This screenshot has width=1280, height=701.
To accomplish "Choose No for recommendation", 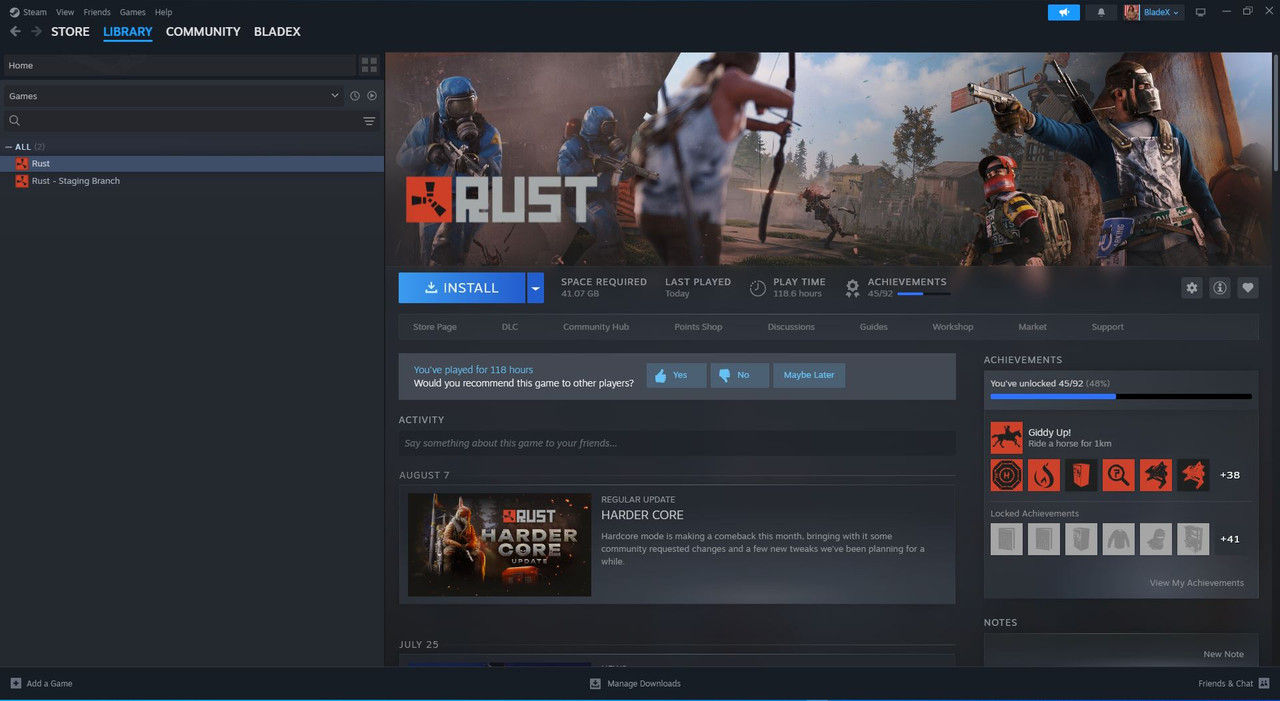I will pos(739,375).
